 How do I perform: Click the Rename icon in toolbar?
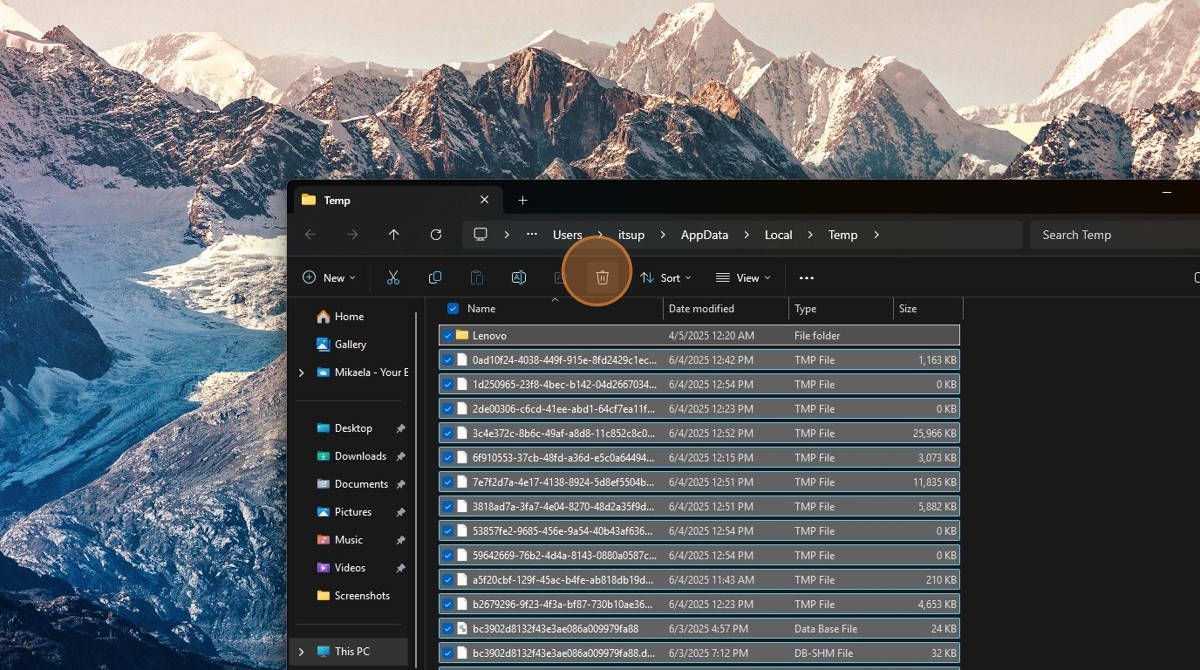(x=519, y=278)
